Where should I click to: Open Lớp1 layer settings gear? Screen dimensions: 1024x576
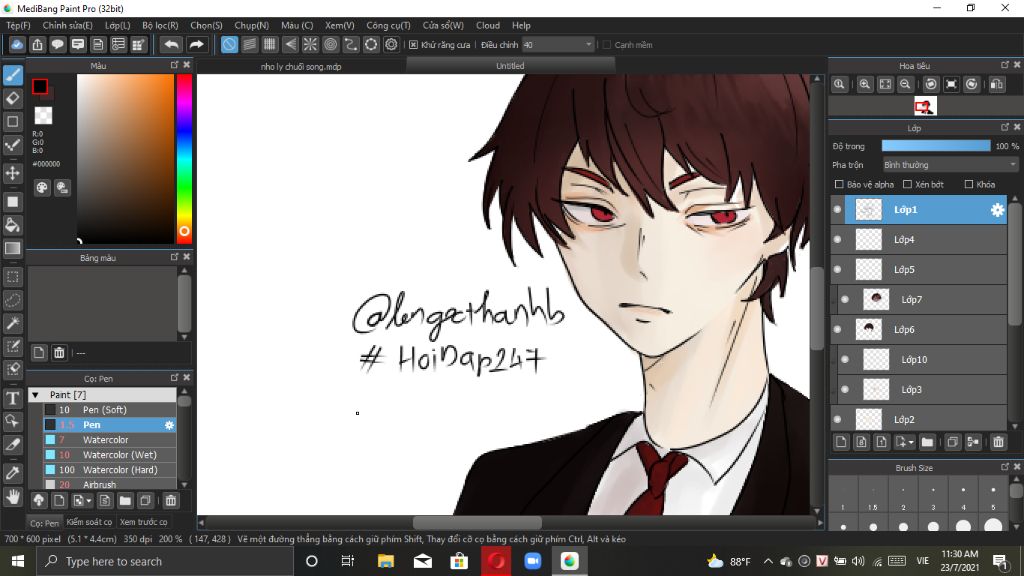coord(997,210)
